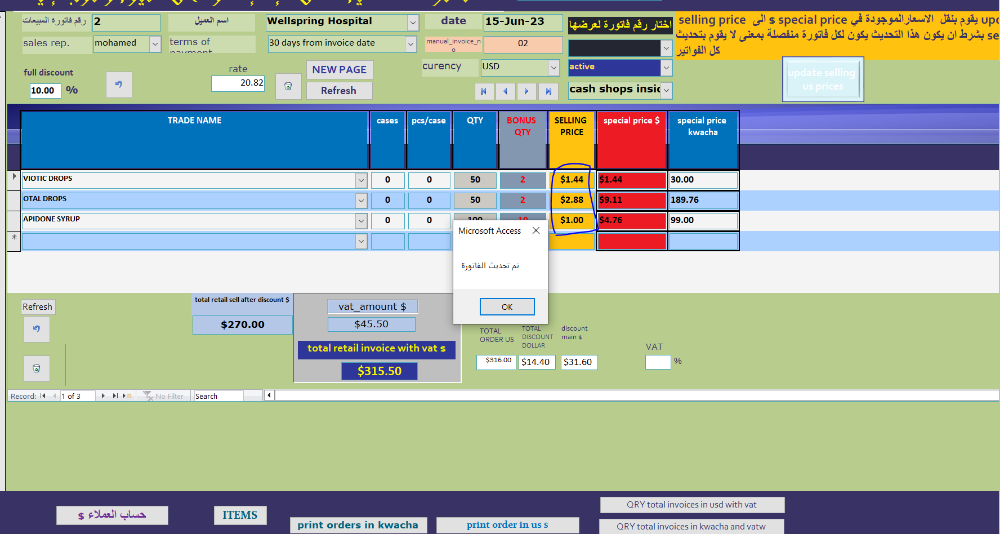Expand the sales rep dropdown showing mohamed
Screen dimensions: 1000x534
pyautogui.click(x=155, y=44)
